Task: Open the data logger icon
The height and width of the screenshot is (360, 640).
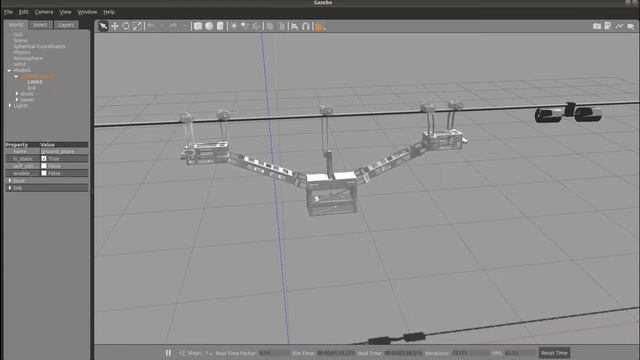Action: pyautogui.click(x=608, y=26)
